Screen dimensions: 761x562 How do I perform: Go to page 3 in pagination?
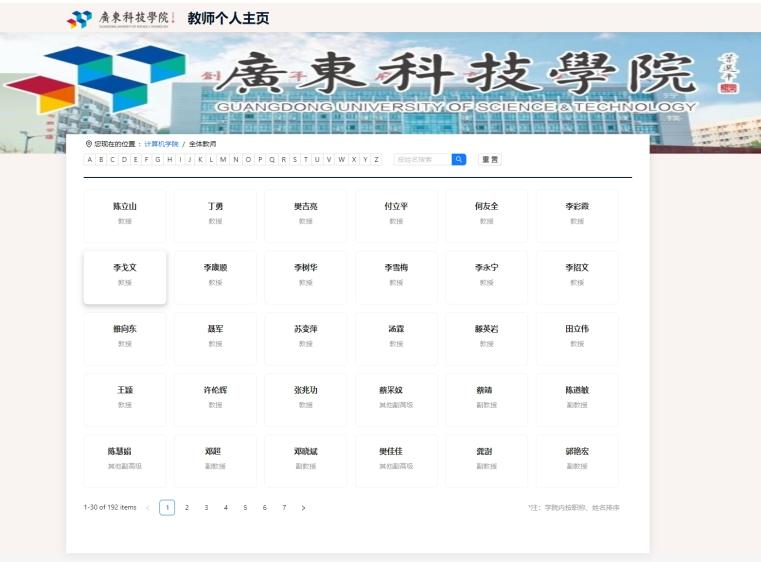point(206,508)
